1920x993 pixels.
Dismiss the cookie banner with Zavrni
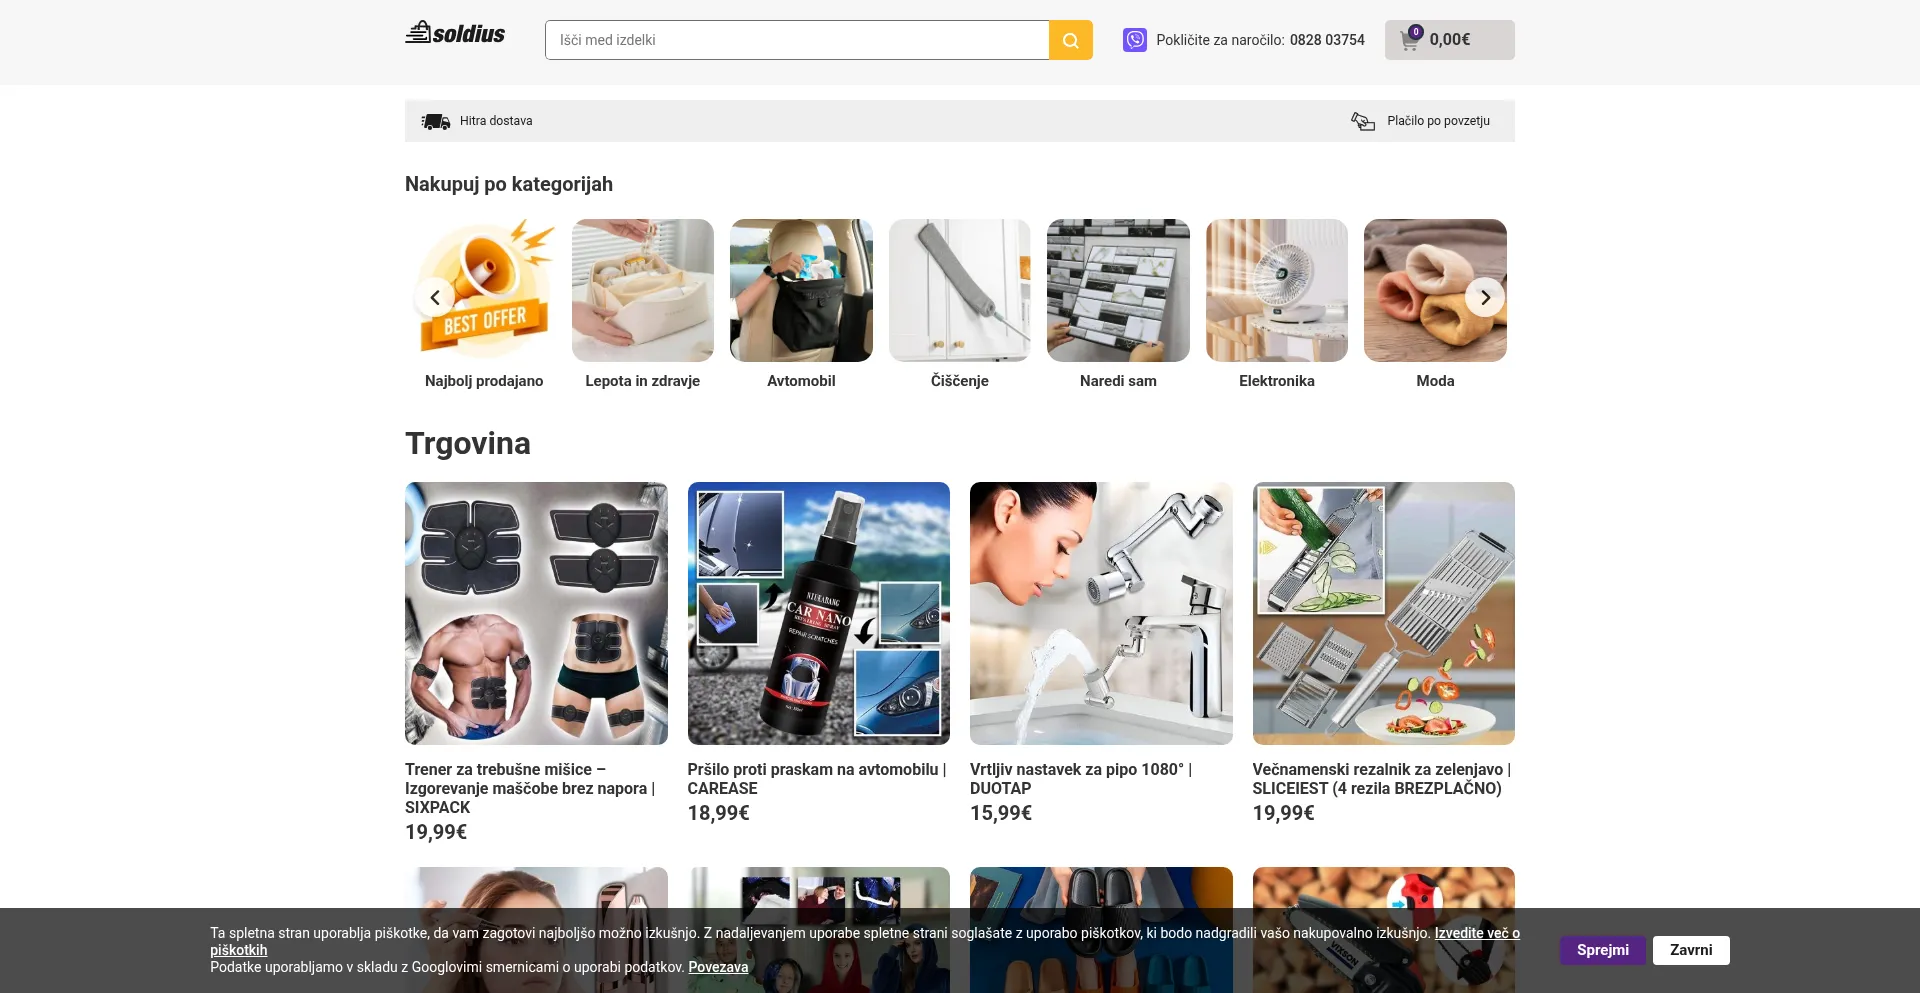(x=1690, y=950)
